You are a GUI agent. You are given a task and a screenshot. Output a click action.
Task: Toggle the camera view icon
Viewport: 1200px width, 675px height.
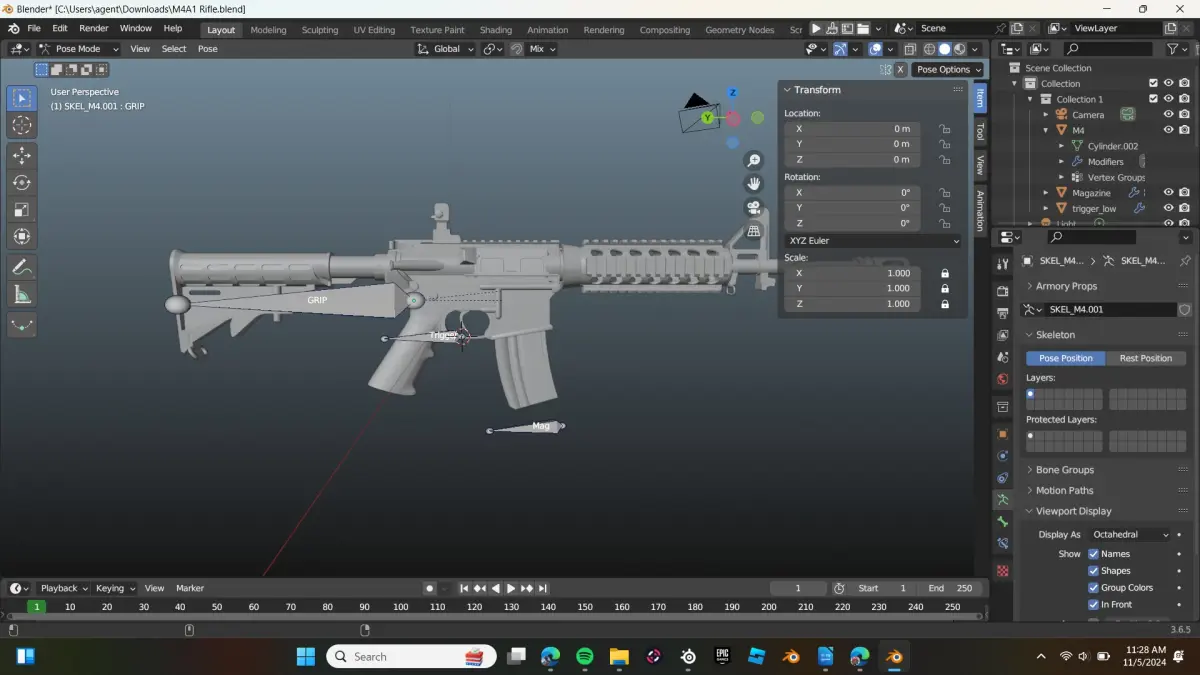[754, 207]
